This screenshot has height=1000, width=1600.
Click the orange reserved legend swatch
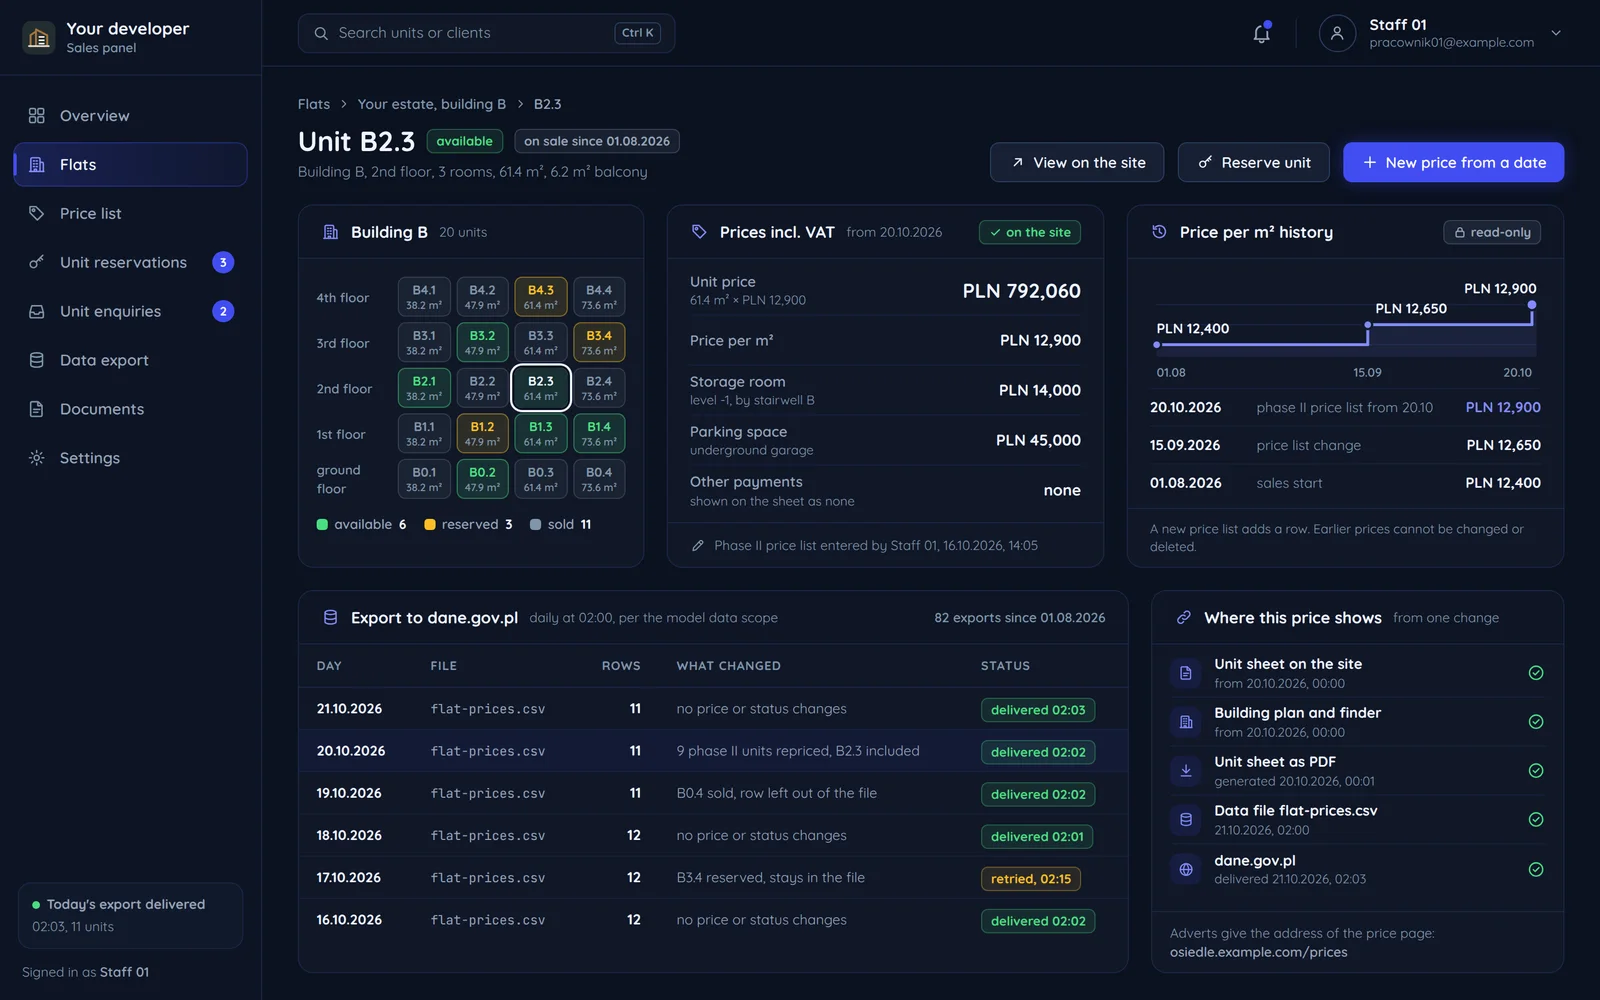tap(430, 525)
